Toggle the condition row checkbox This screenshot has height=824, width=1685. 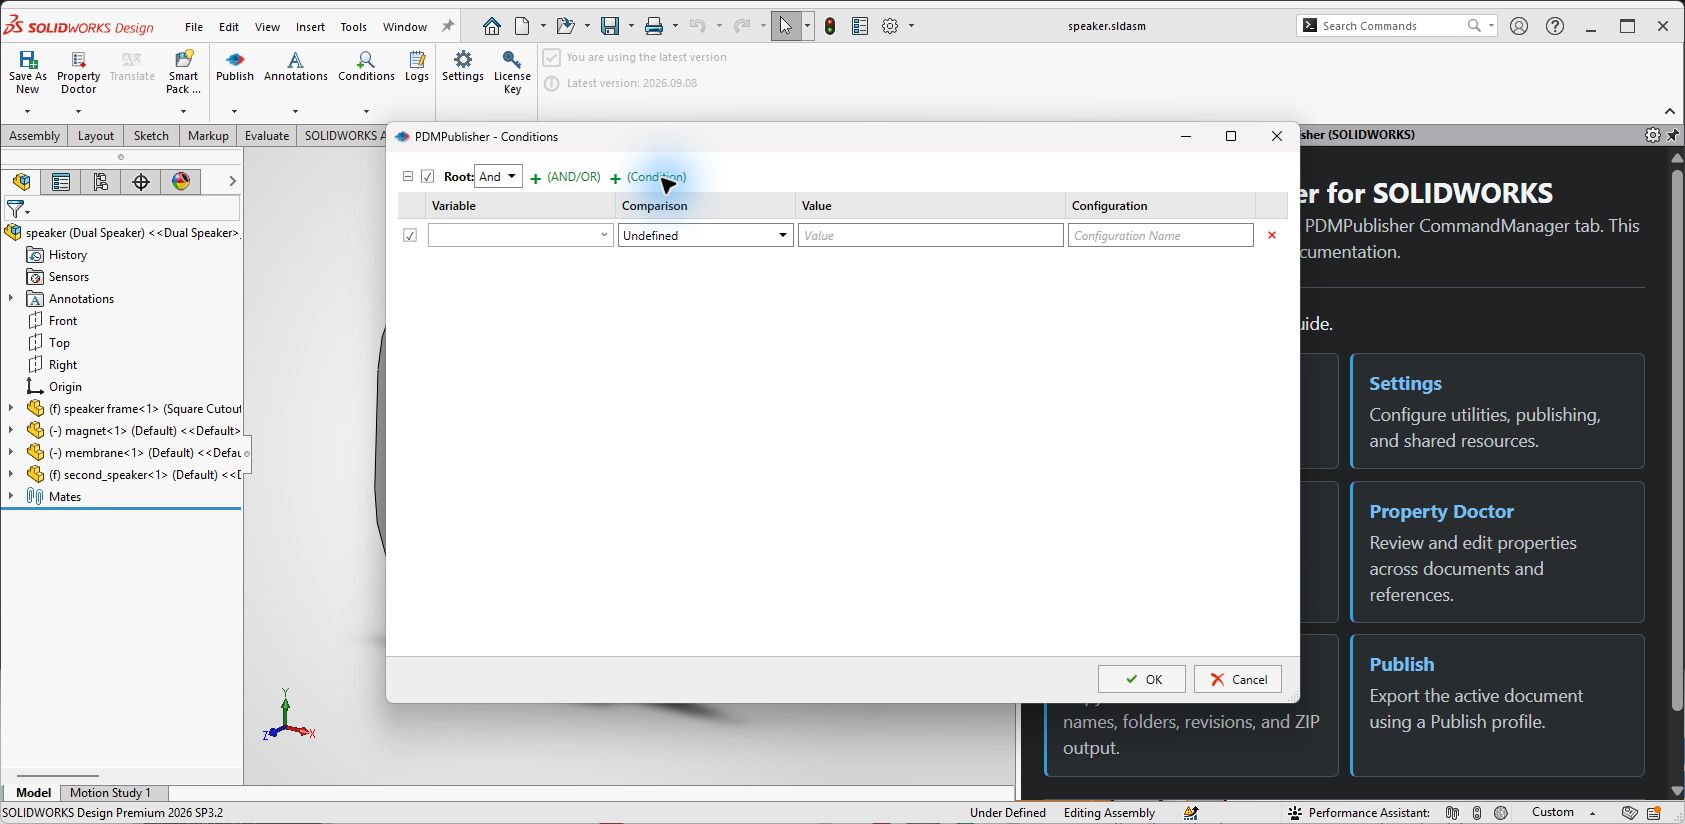(410, 235)
